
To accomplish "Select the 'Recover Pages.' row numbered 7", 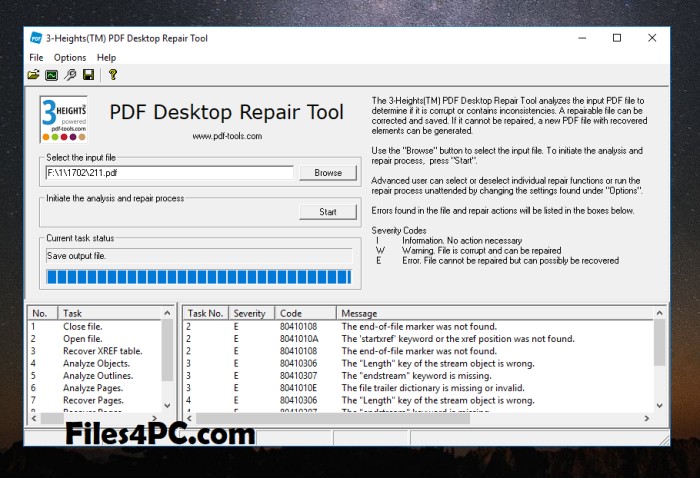I will tap(95, 400).
